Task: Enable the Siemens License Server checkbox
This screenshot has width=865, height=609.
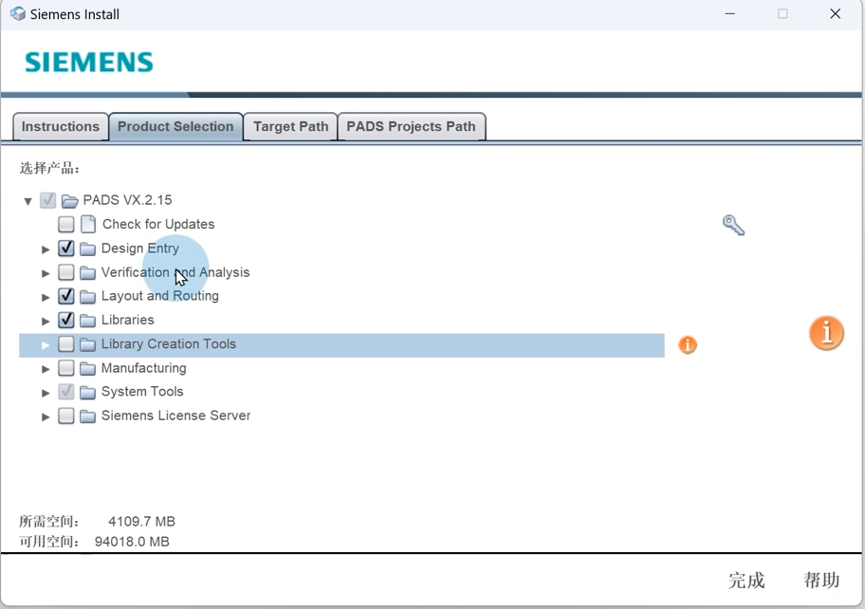Action: click(66, 415)
